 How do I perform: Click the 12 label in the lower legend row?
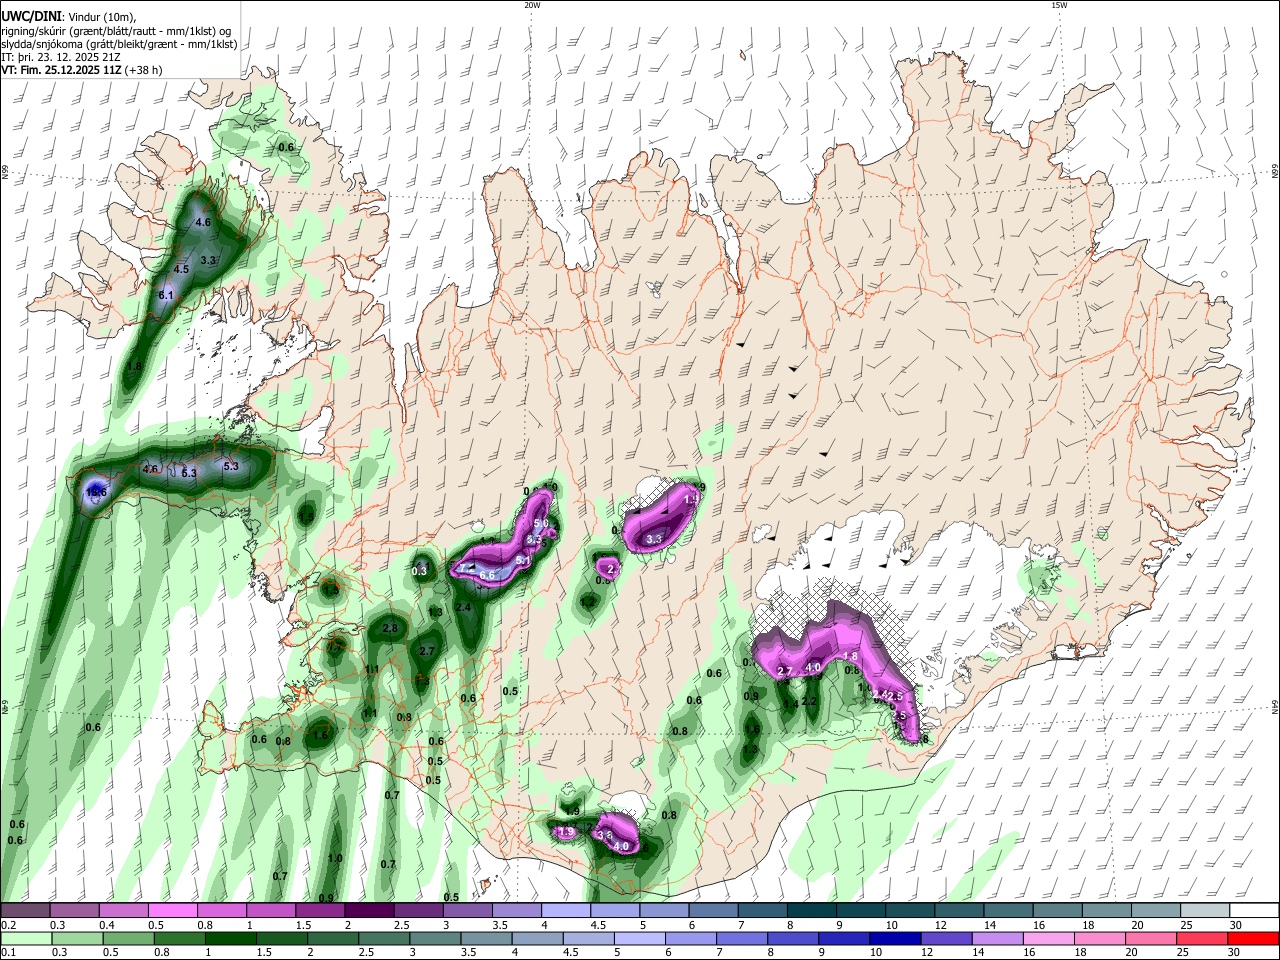click(x=925, y=954)
